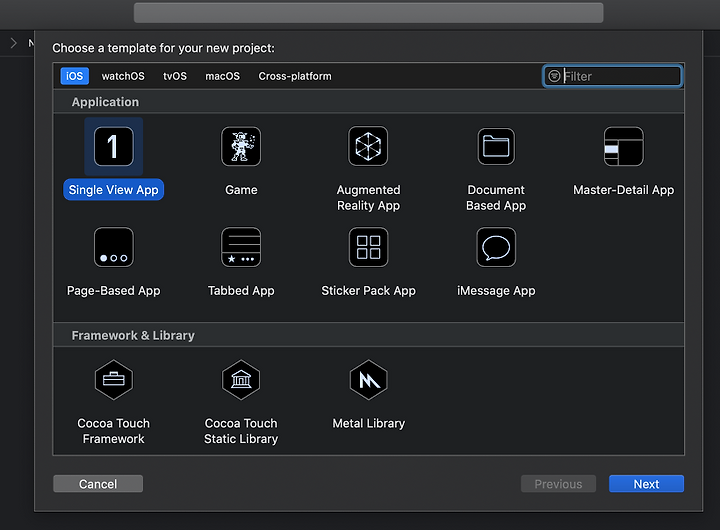Switch to the Cross-platform tab
The width and height of the screenshot is (720, 530).
pyautogui.click(x=295, y=76)
